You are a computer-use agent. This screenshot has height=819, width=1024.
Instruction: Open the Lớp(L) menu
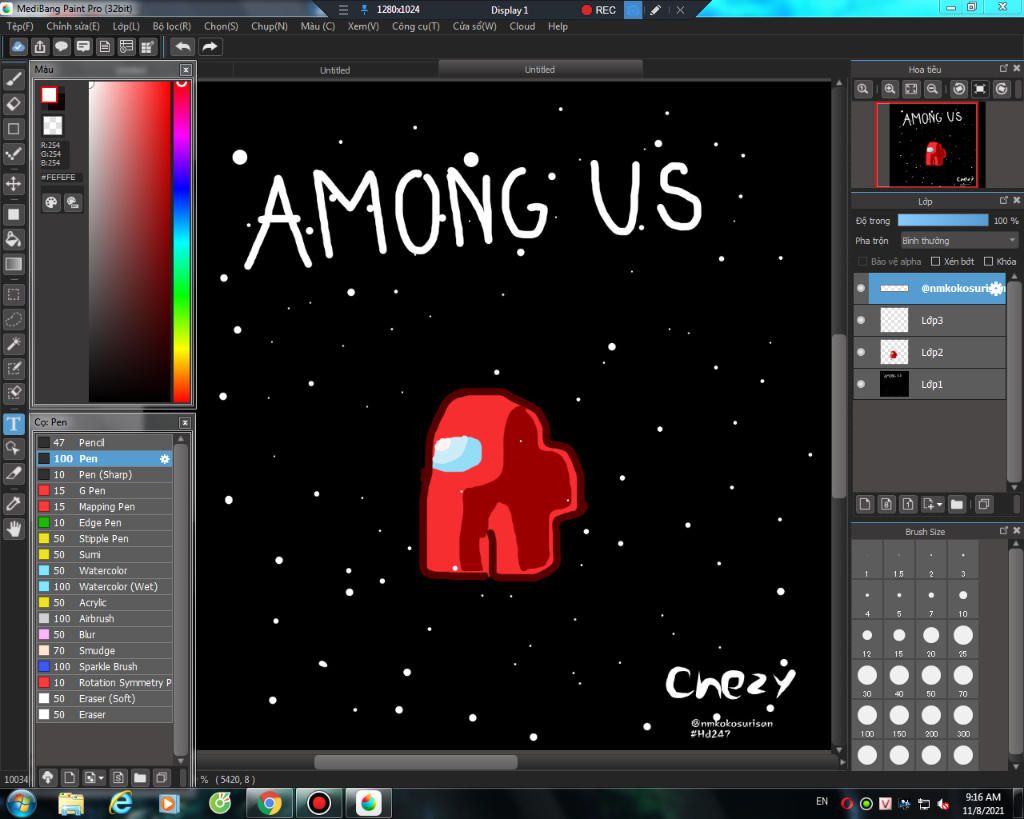(126, 26)
